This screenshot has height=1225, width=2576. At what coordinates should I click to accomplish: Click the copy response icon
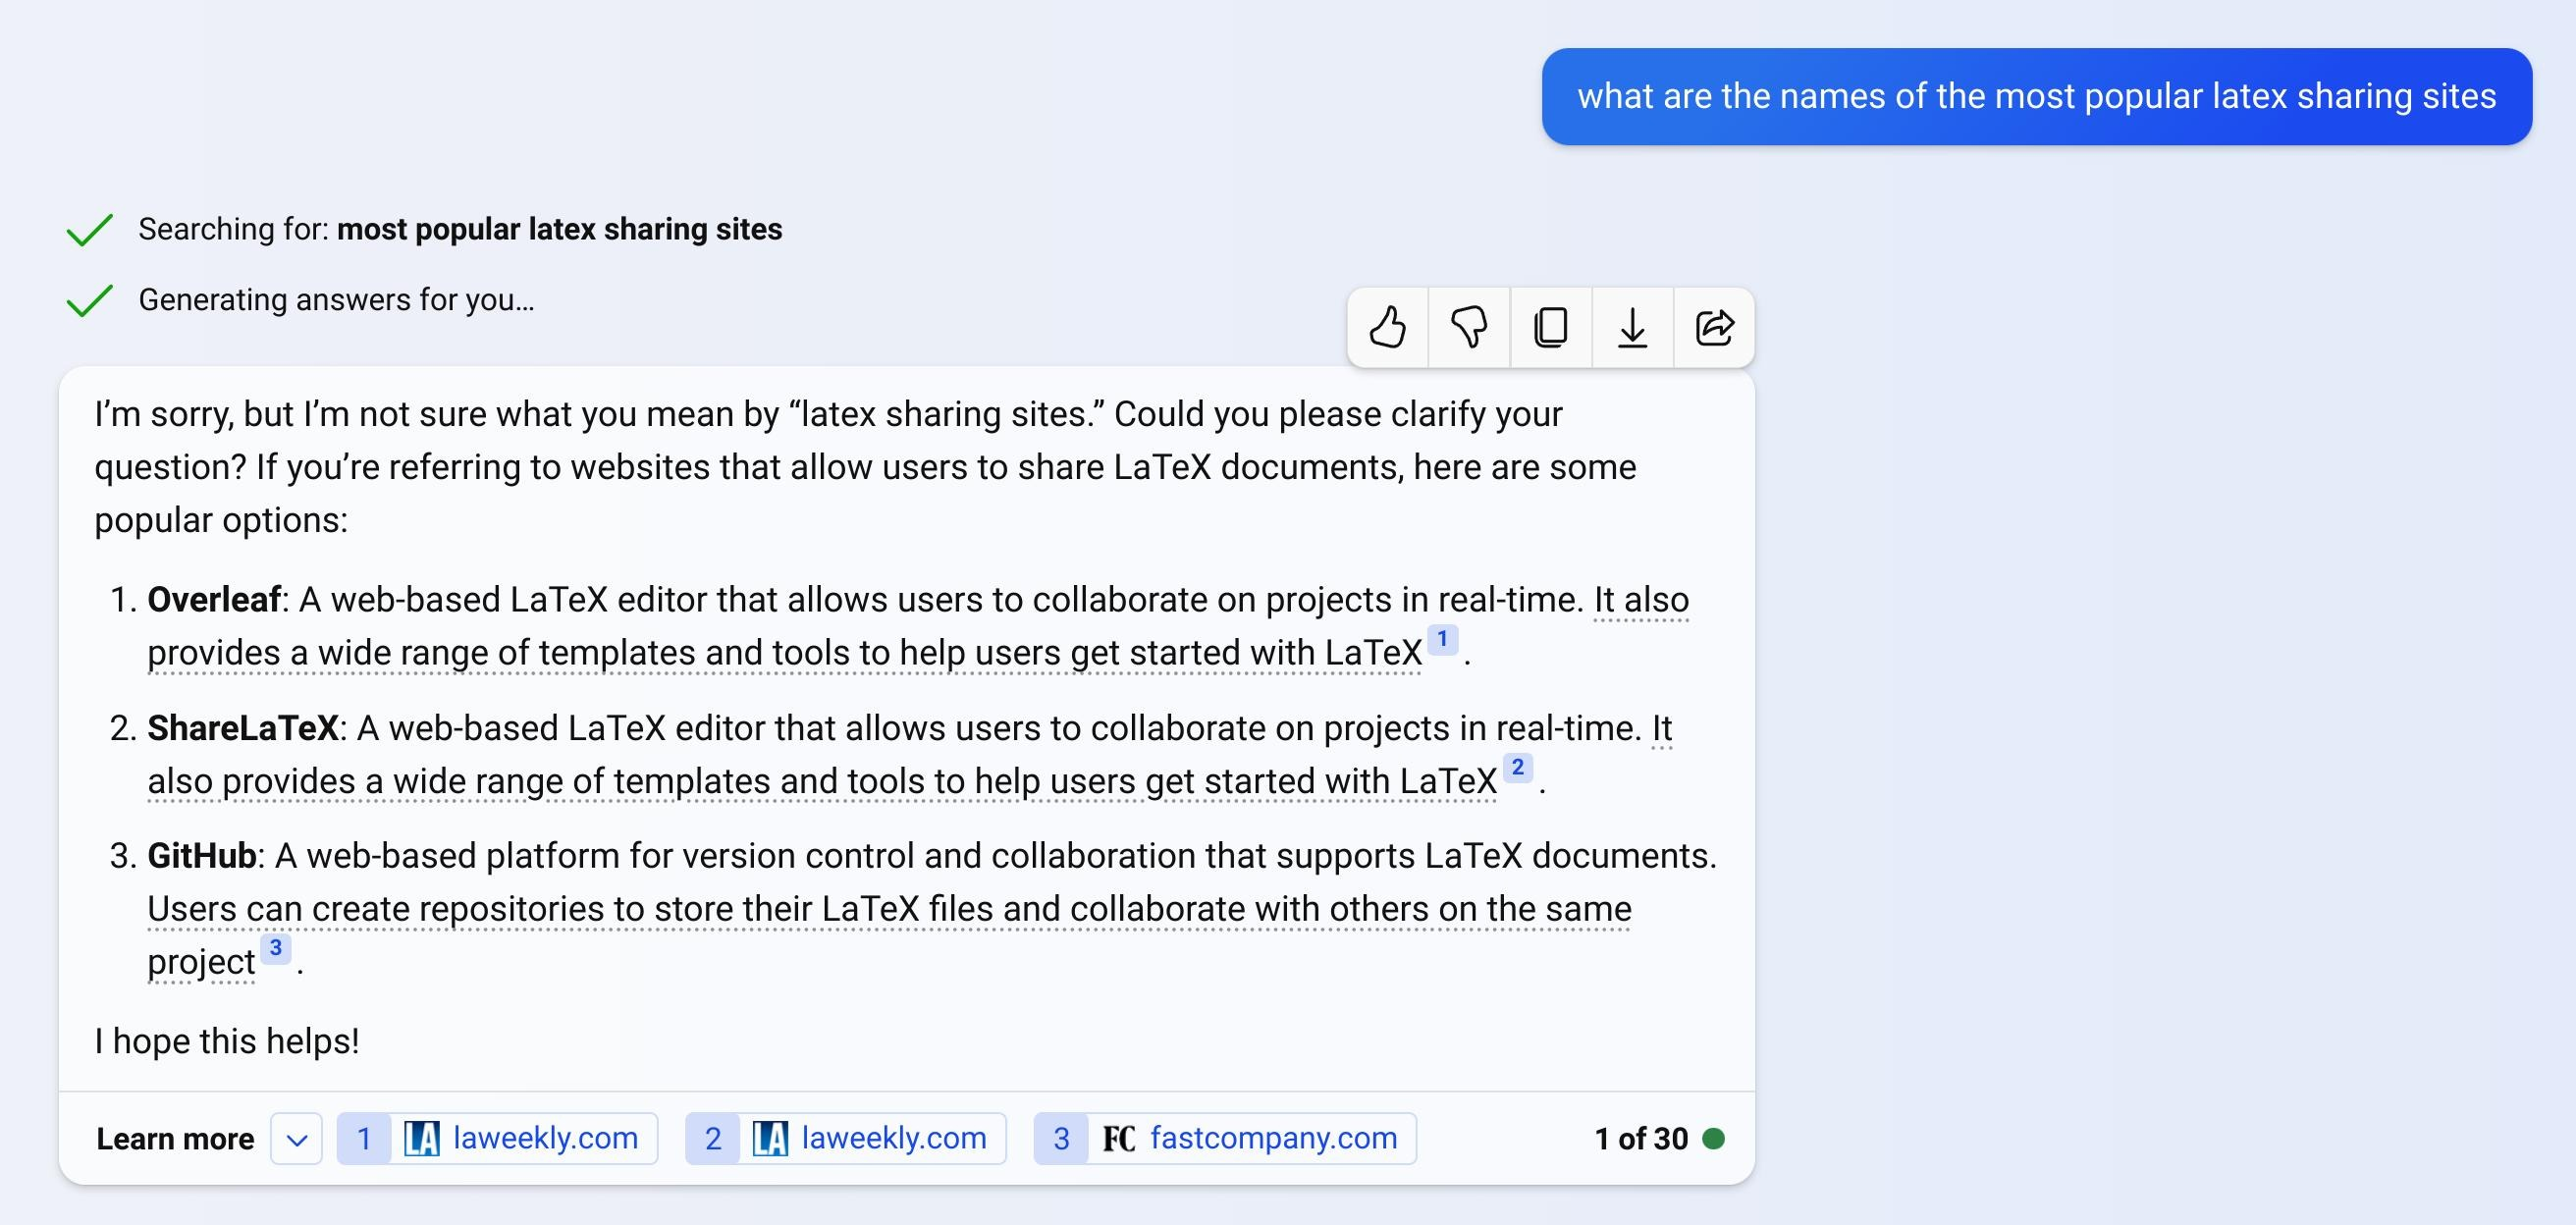point(1549,325)
